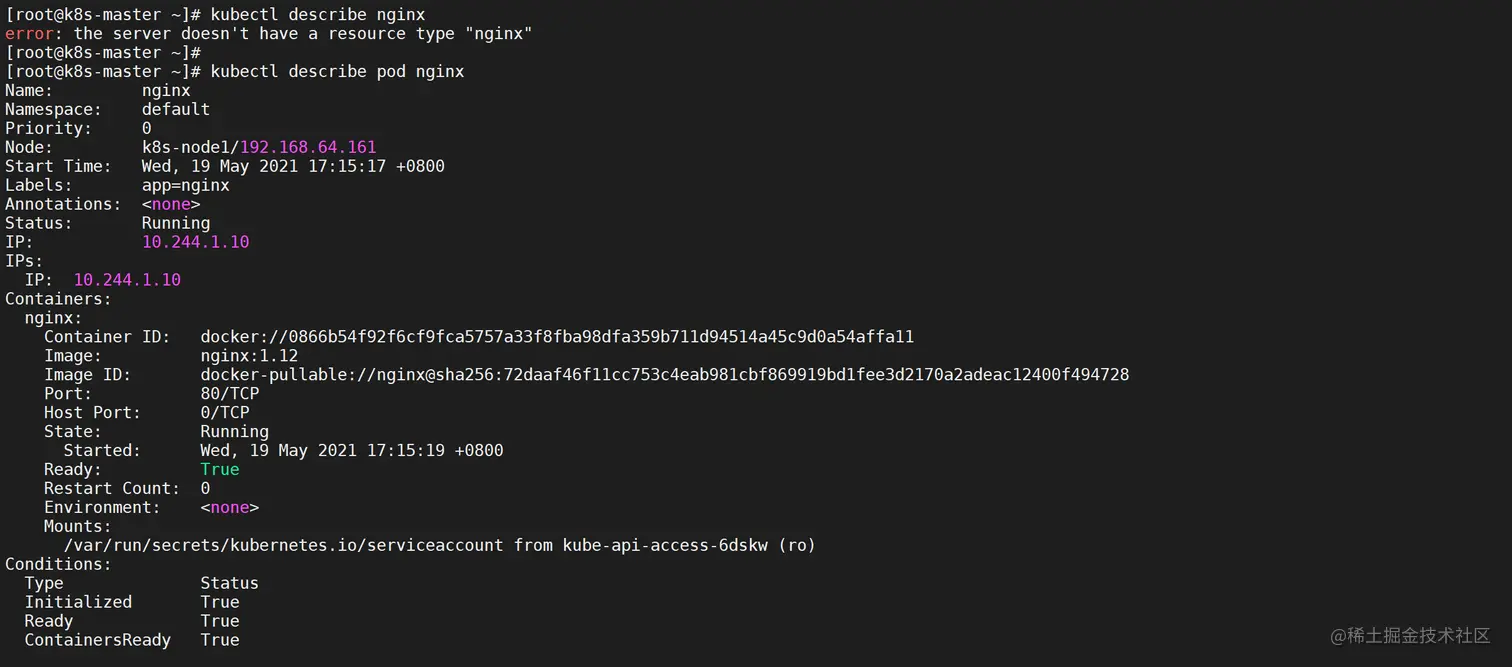The height and width of the screenshot is (667, 1512).
Task: Click the nginx:1.12 image value
Action: 249,356
